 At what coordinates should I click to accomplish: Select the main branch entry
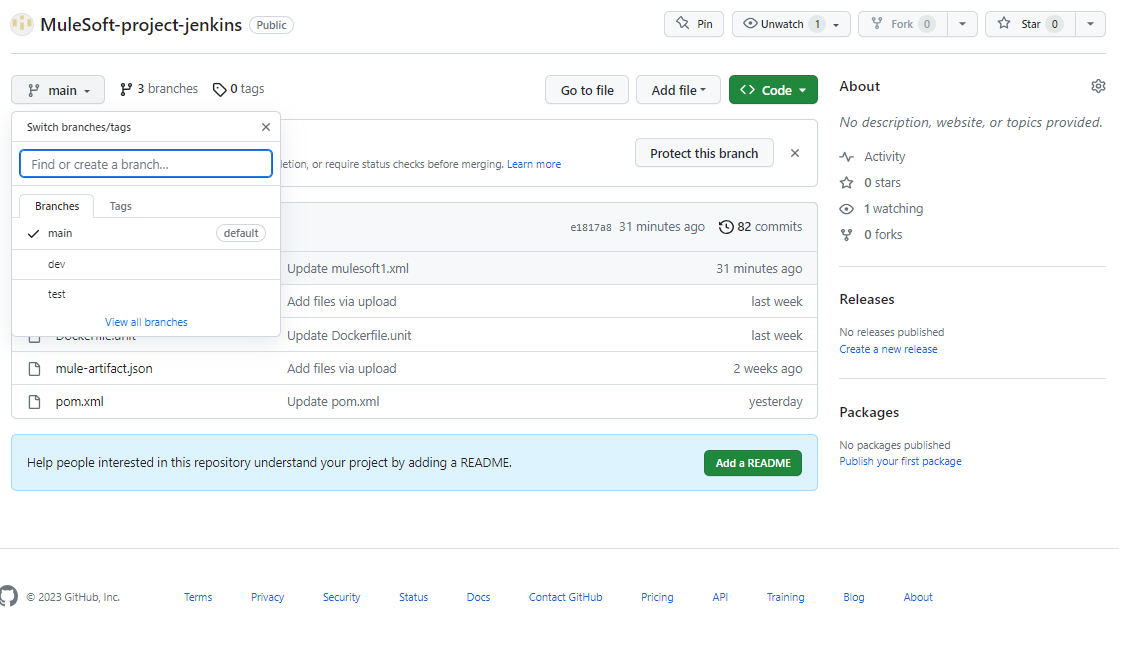tap(146, 233)
